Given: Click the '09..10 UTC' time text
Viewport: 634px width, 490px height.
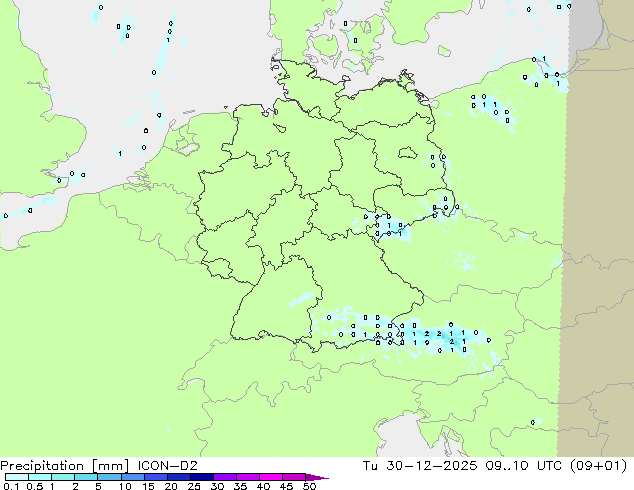Looking at the screenshot, I should pyautogui.click(x=524, y=466).
